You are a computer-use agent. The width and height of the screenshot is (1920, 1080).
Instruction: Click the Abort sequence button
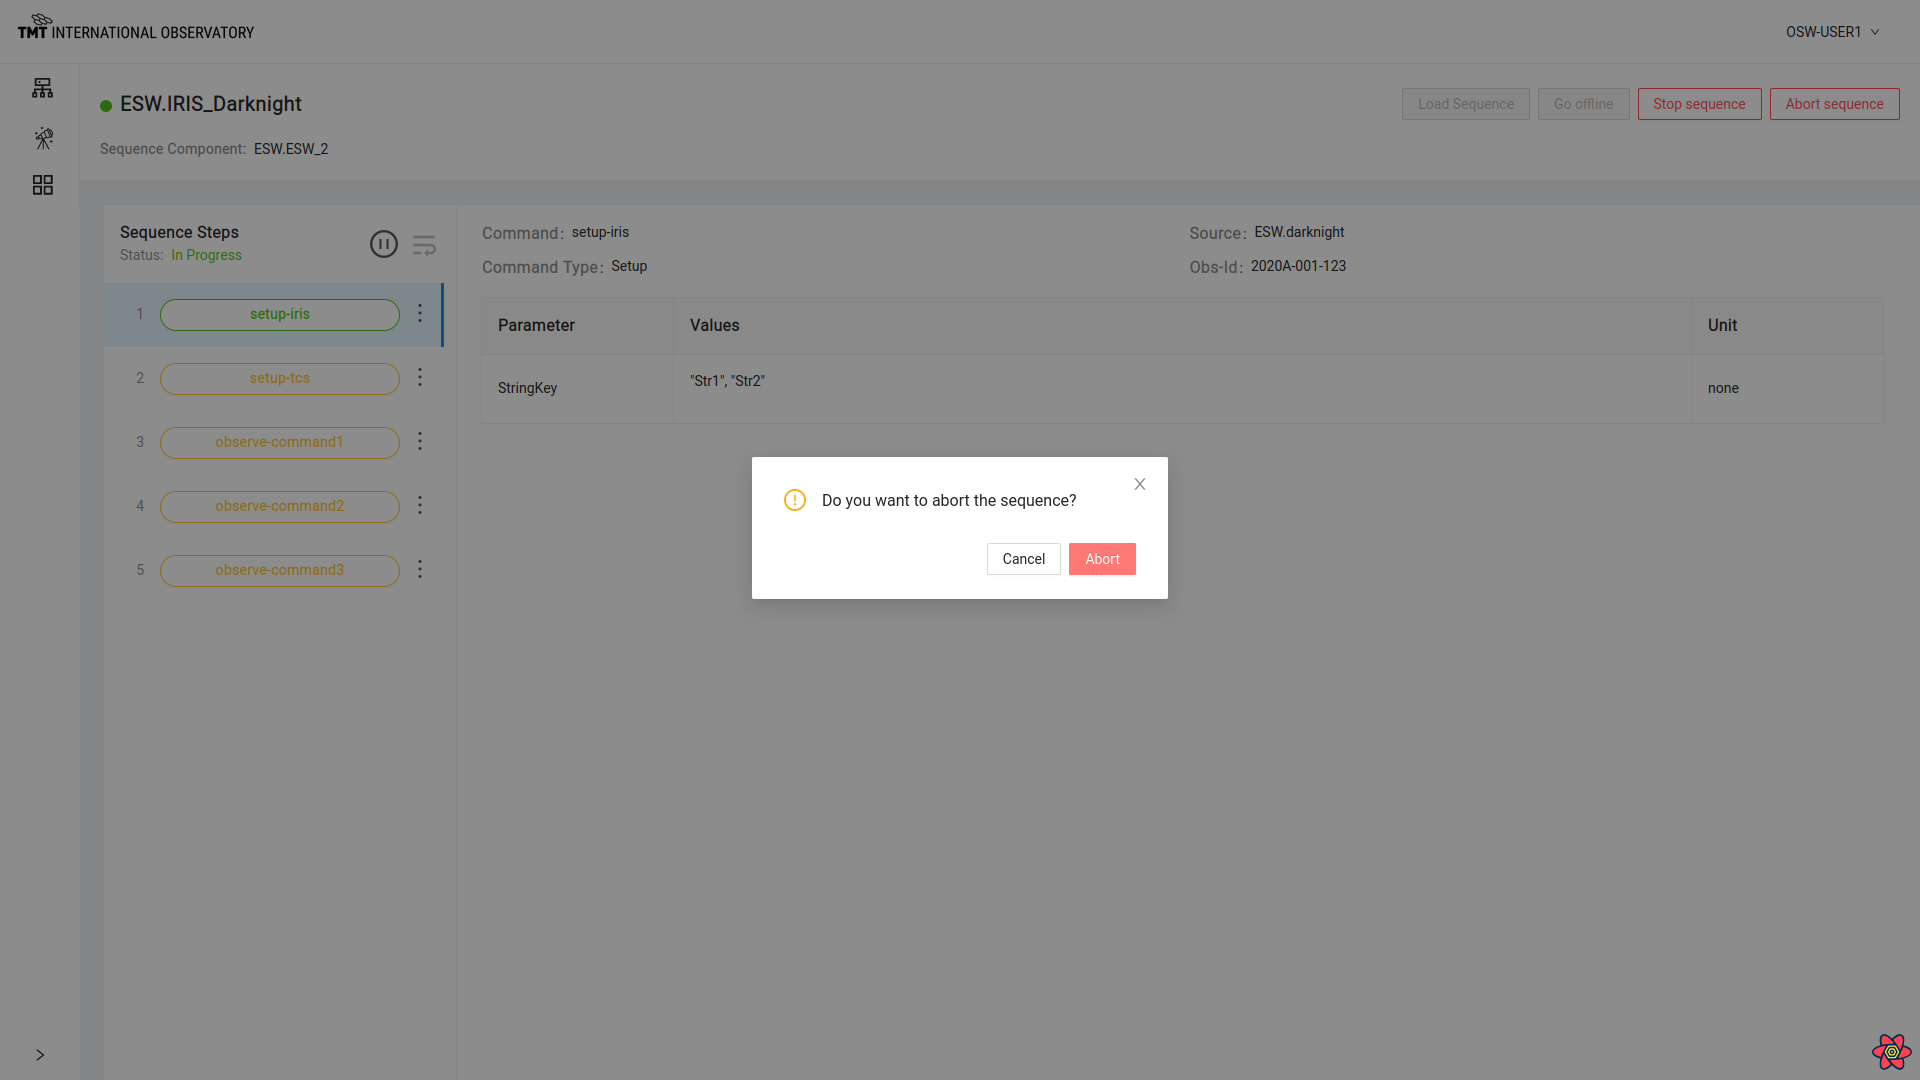point(1835,104)
